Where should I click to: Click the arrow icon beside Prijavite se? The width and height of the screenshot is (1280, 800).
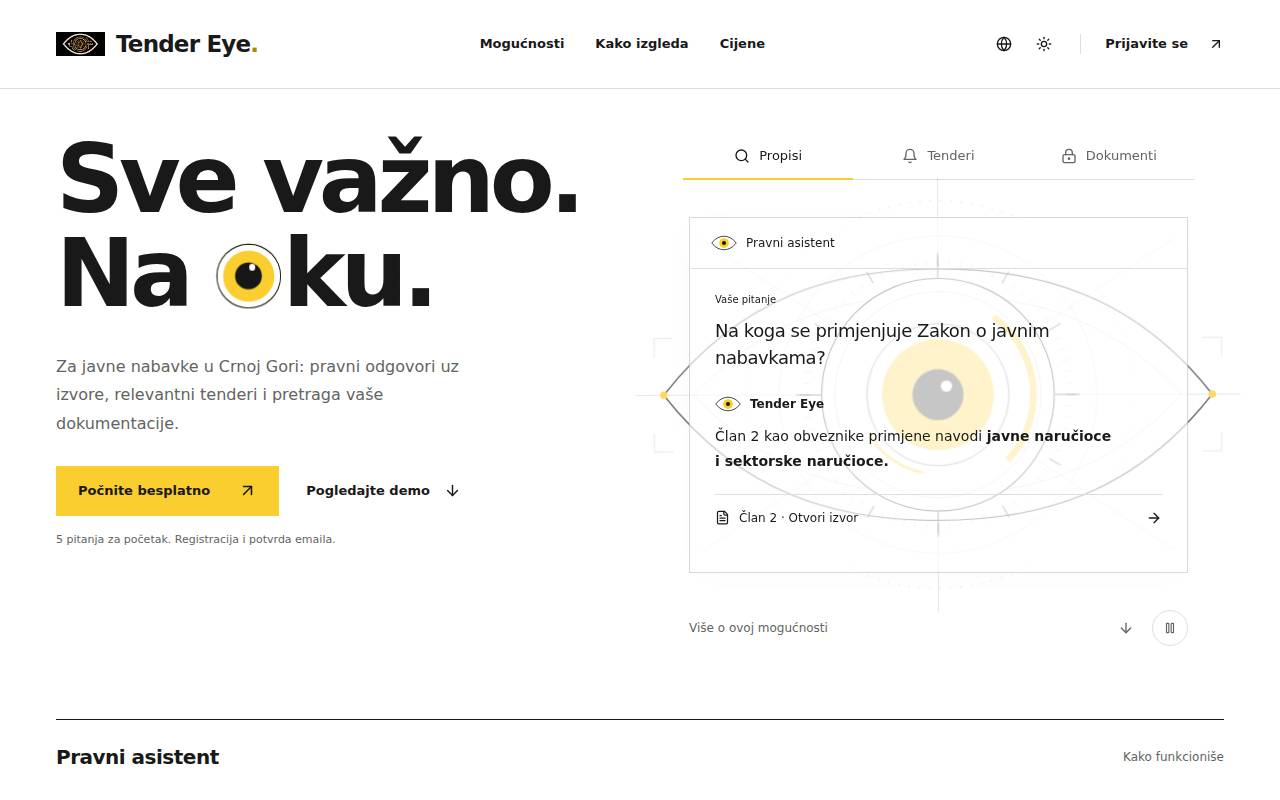1216,44
